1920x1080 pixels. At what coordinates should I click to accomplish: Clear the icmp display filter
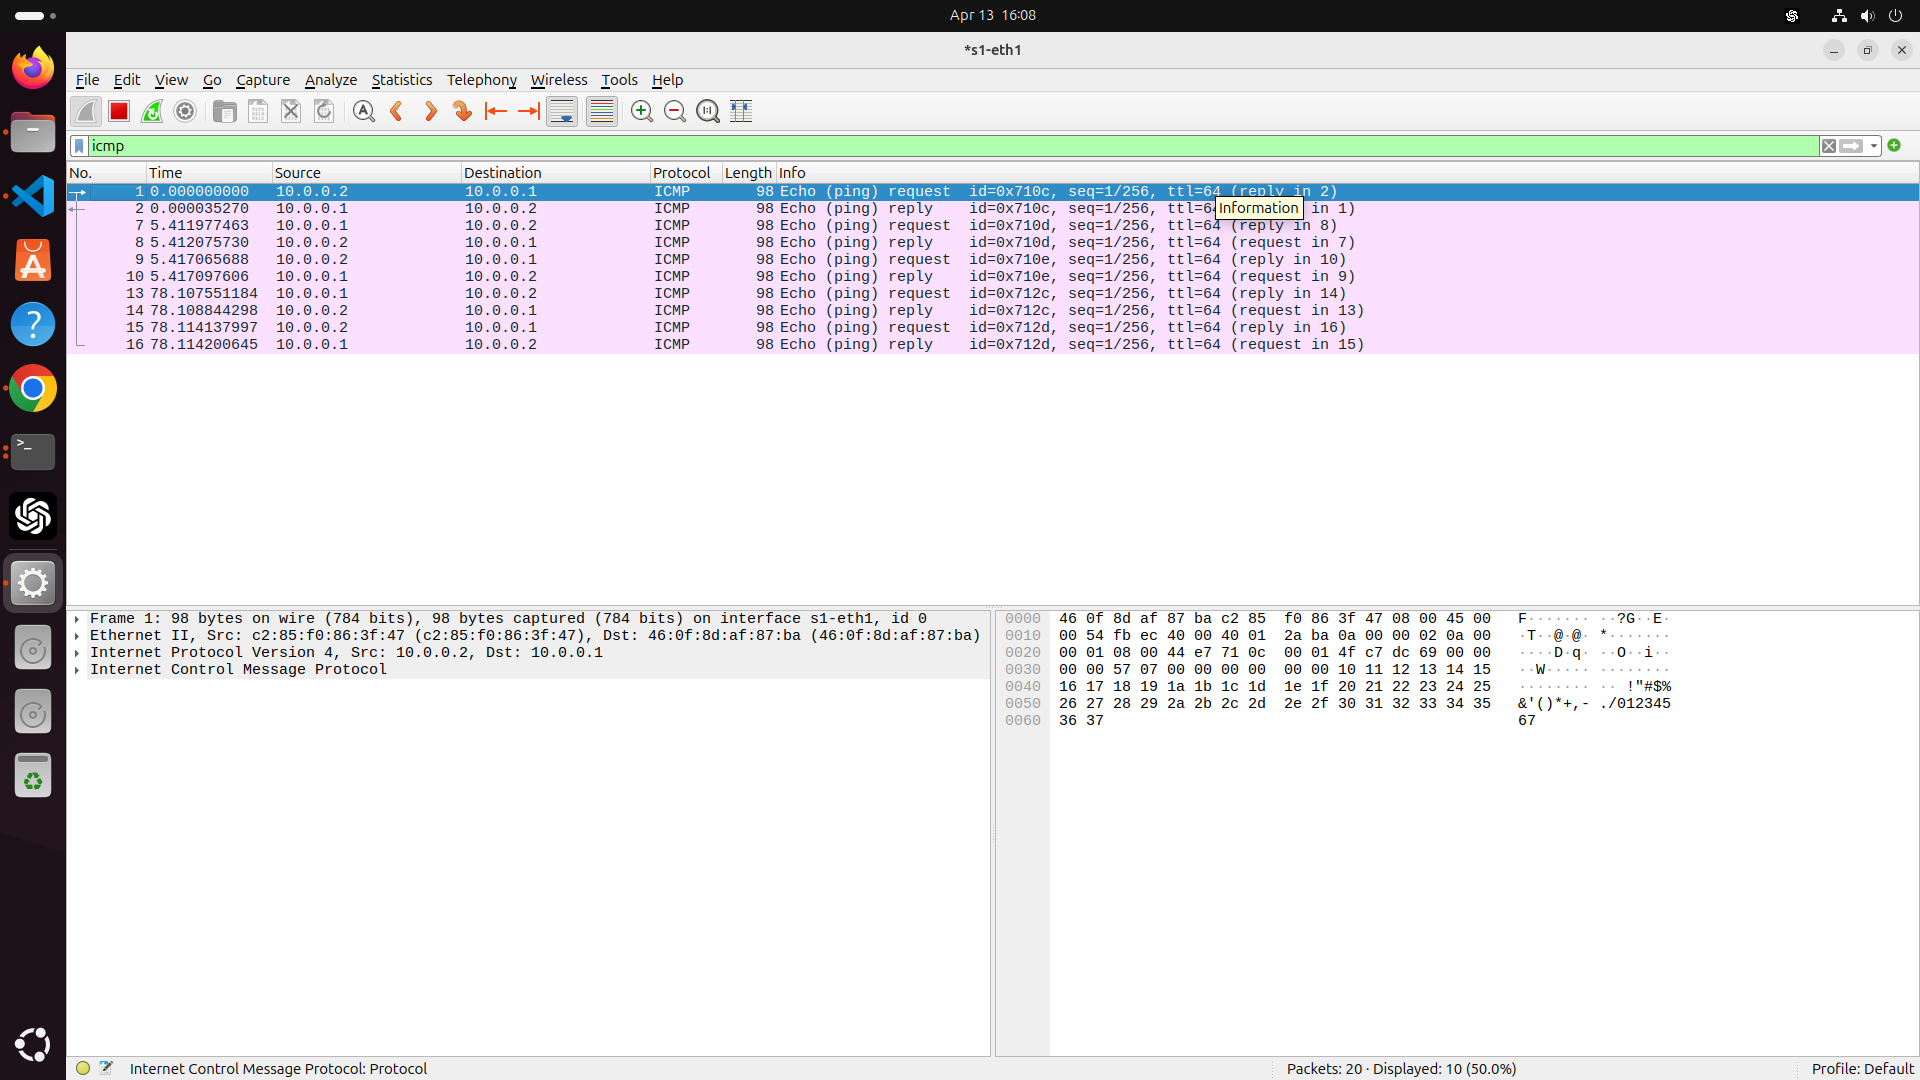pyautogui.click(x=1830, y=146)
